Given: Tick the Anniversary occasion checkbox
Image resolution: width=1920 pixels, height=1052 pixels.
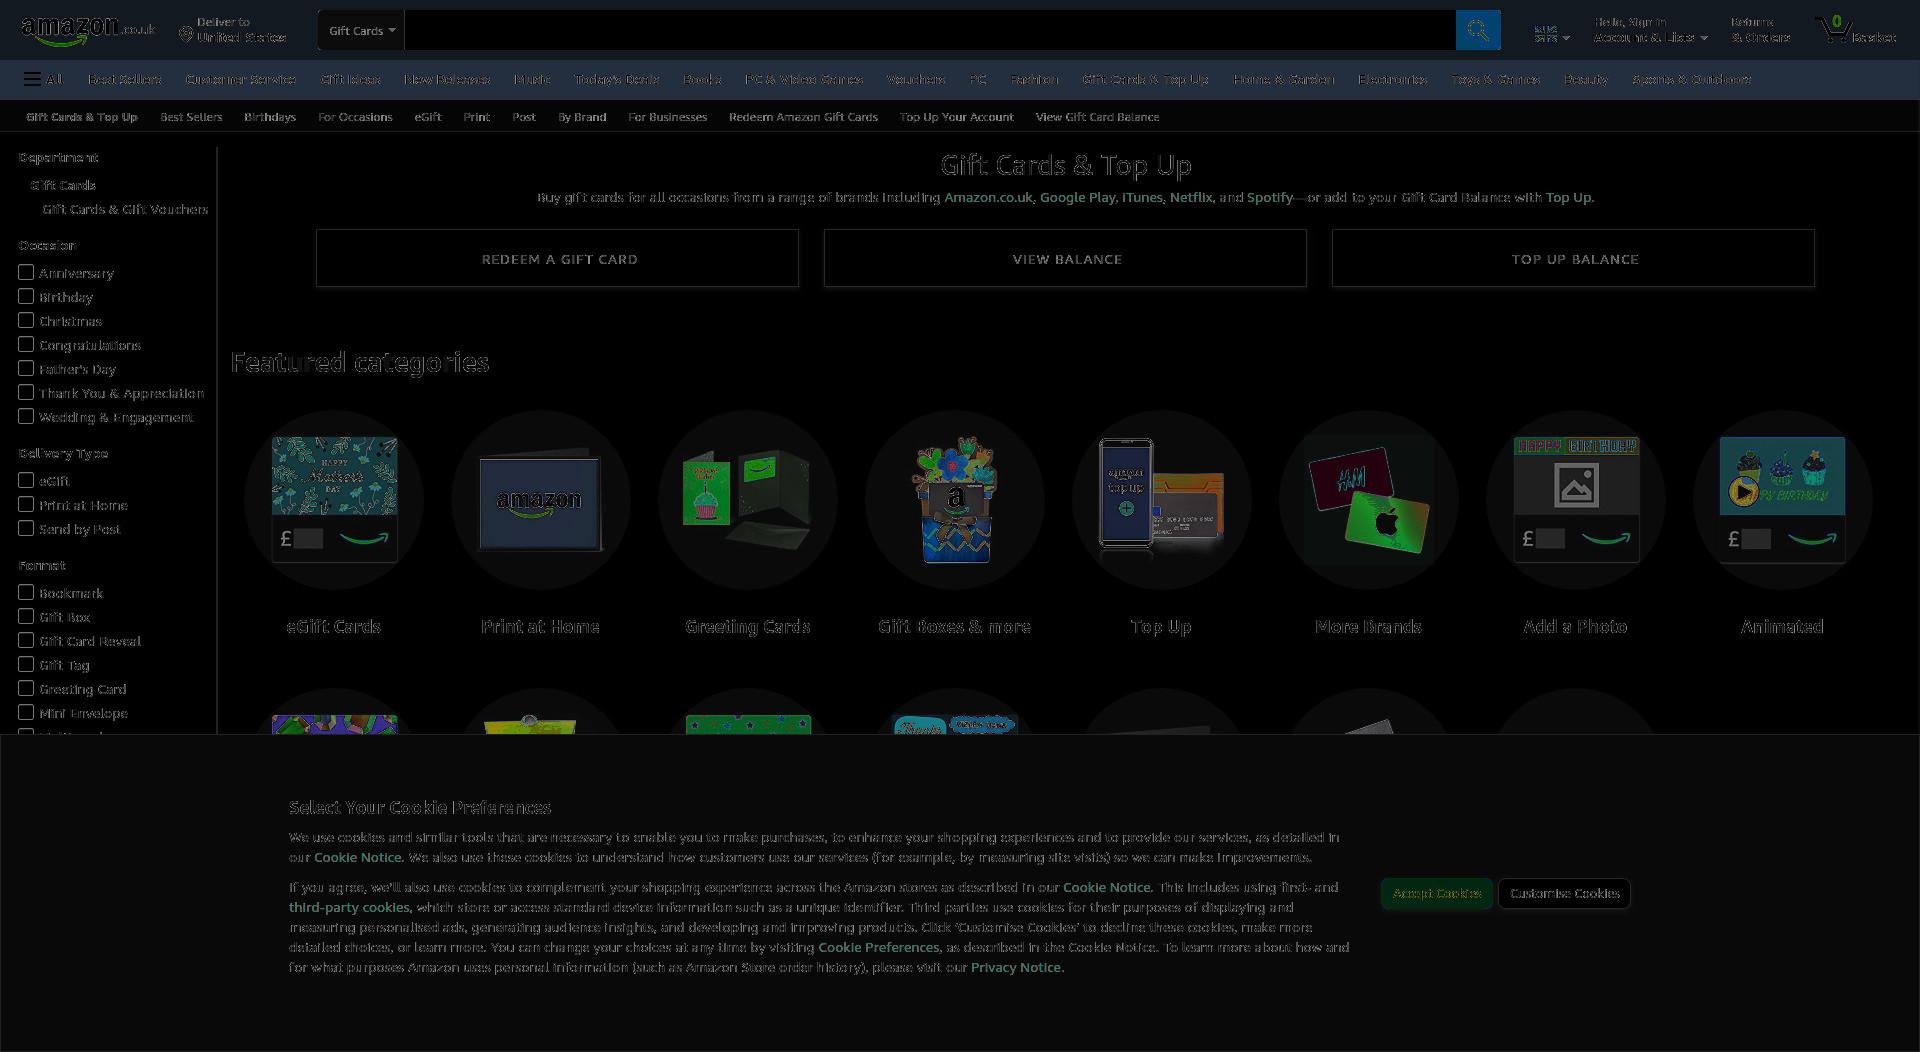Looking at the screenshot, I should pos(26,272).
